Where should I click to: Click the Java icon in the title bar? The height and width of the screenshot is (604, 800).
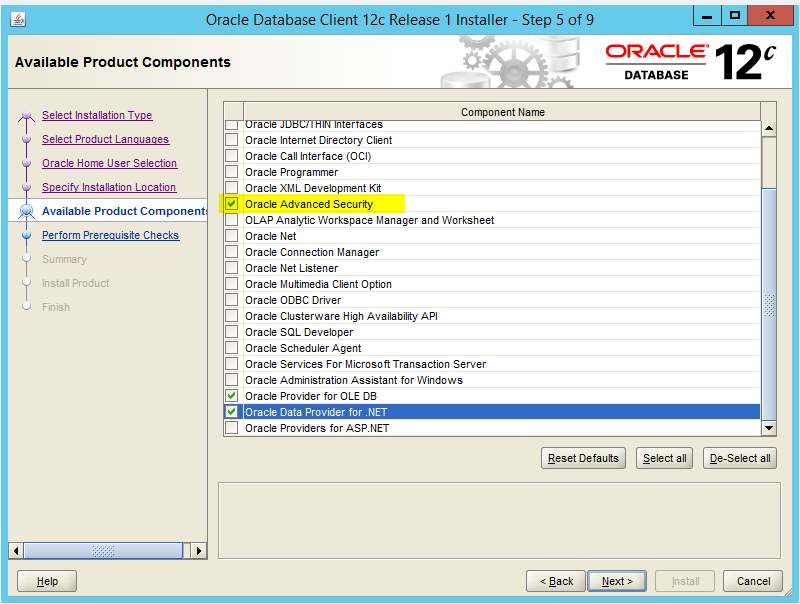18,19
